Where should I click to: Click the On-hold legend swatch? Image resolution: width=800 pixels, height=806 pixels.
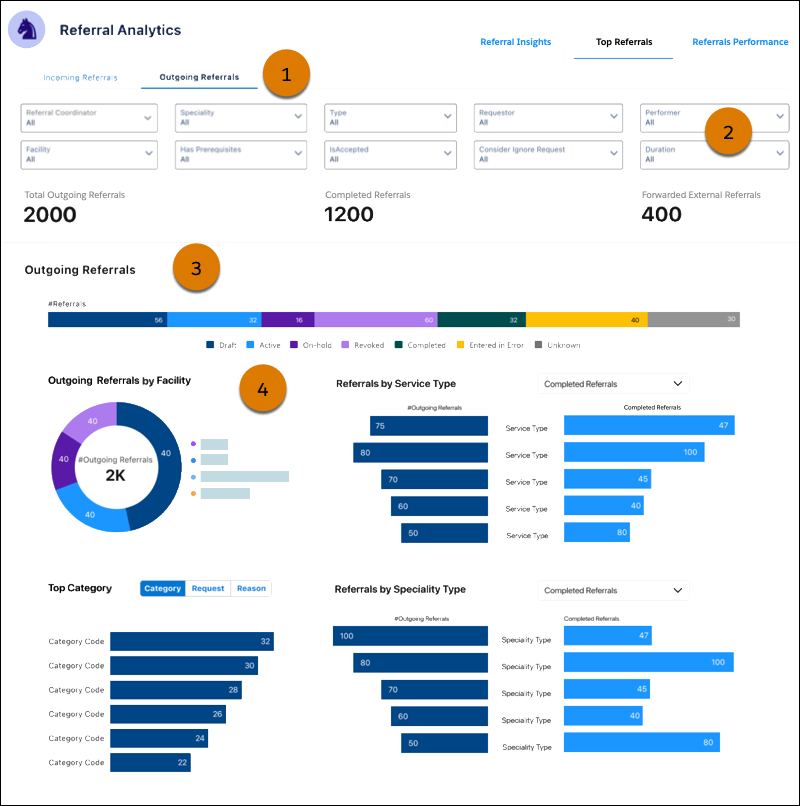coord(294,345)
